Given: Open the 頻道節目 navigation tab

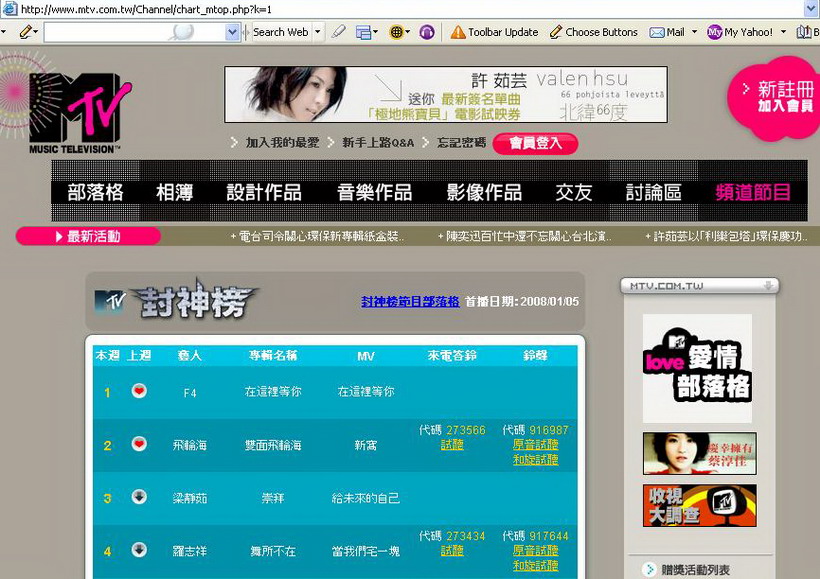Looking at the screenshot, I should point(753,192).
